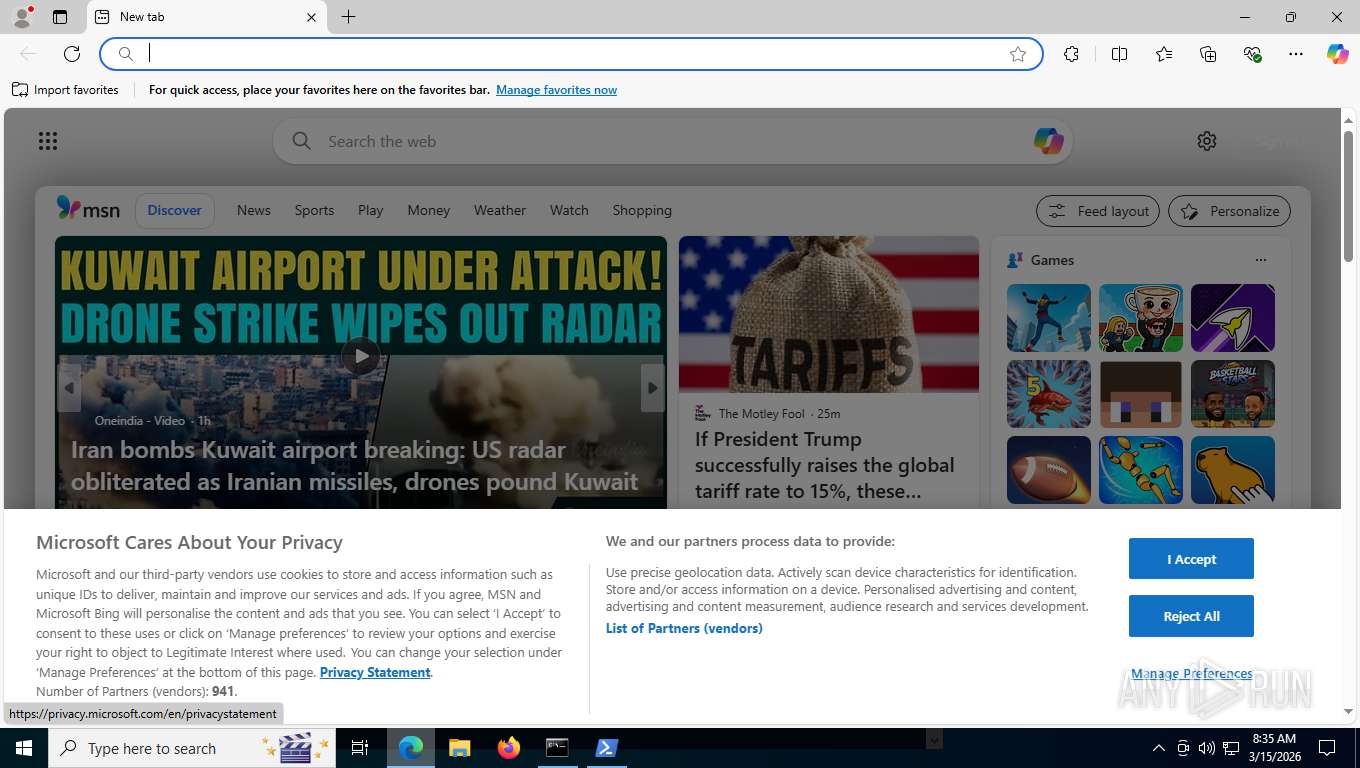Click the msn logo
This screenshot has width=1360, height=768.
88,209
